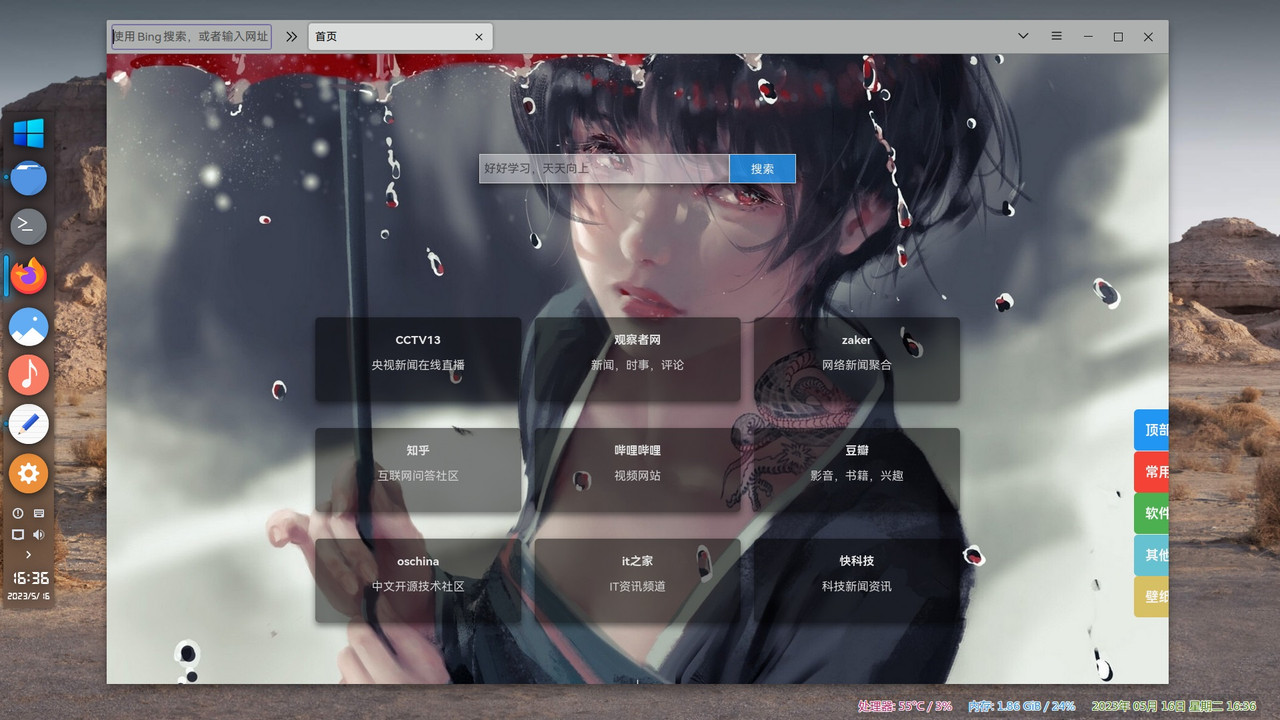
Task: Maximize the browser window
Action: 1118,36
